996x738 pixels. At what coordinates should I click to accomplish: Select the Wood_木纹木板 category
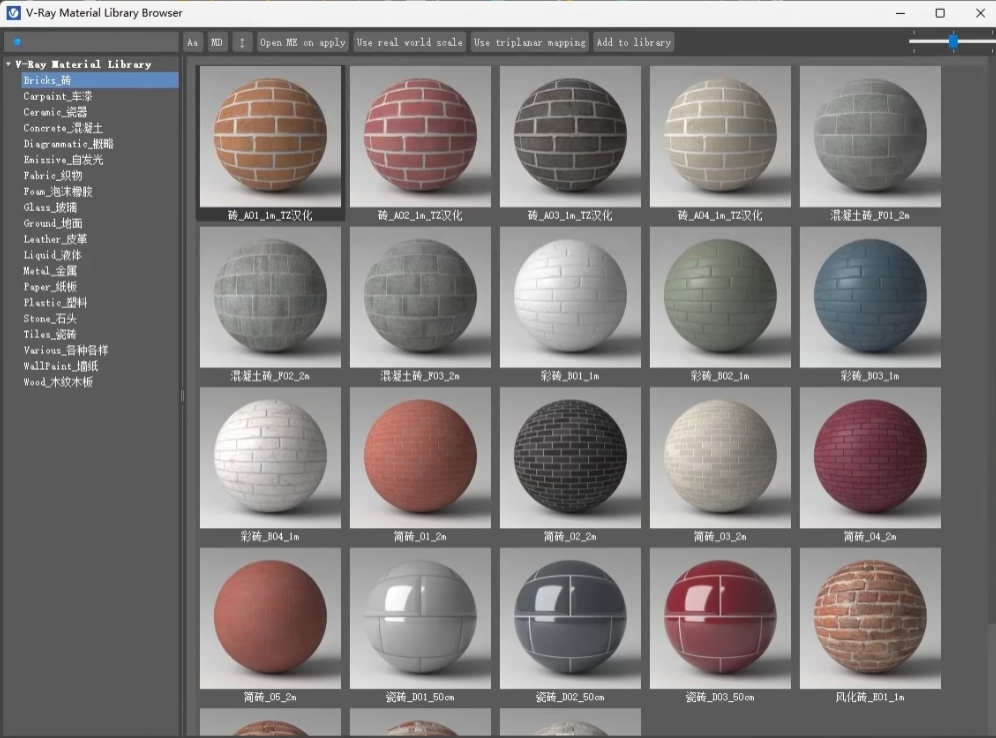point(58,382)
